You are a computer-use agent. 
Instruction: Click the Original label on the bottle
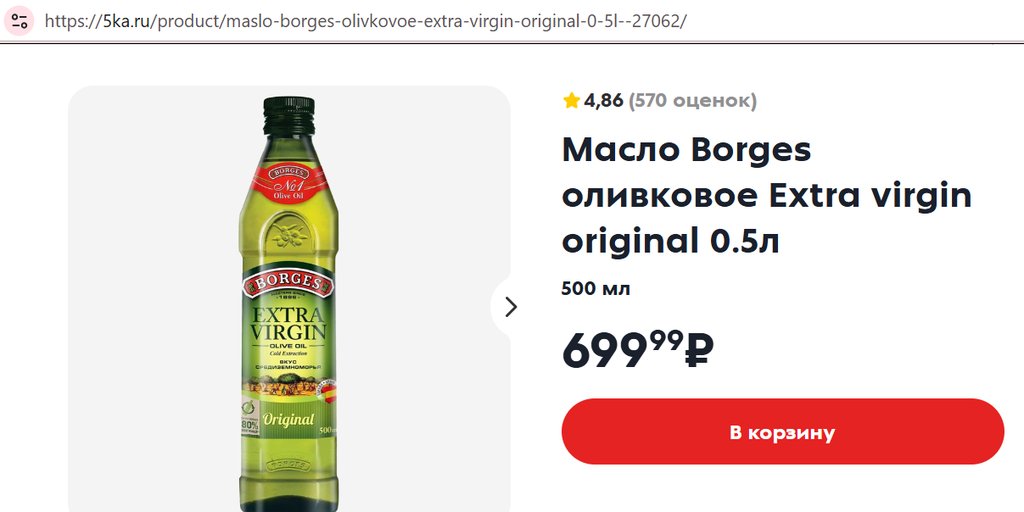click(x=288, y=419)
